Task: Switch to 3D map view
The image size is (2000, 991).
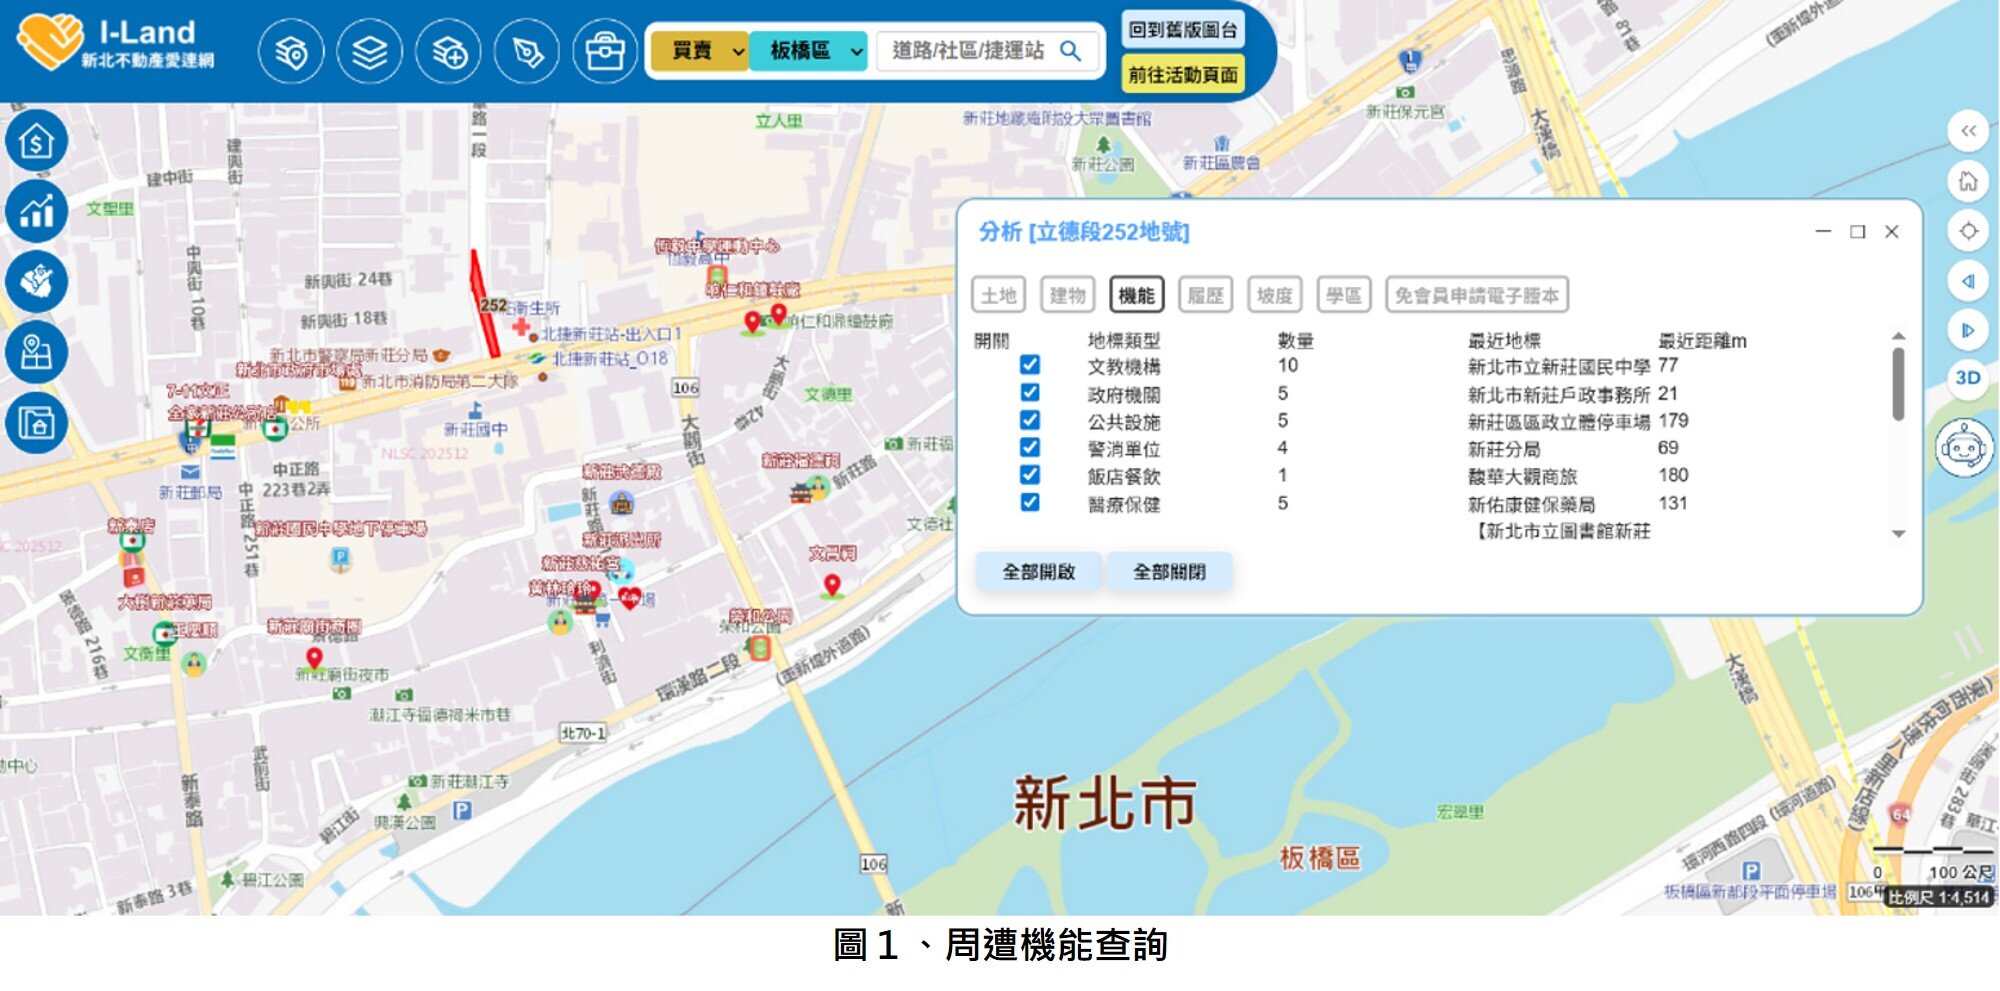Action: tap(1967, 378)
